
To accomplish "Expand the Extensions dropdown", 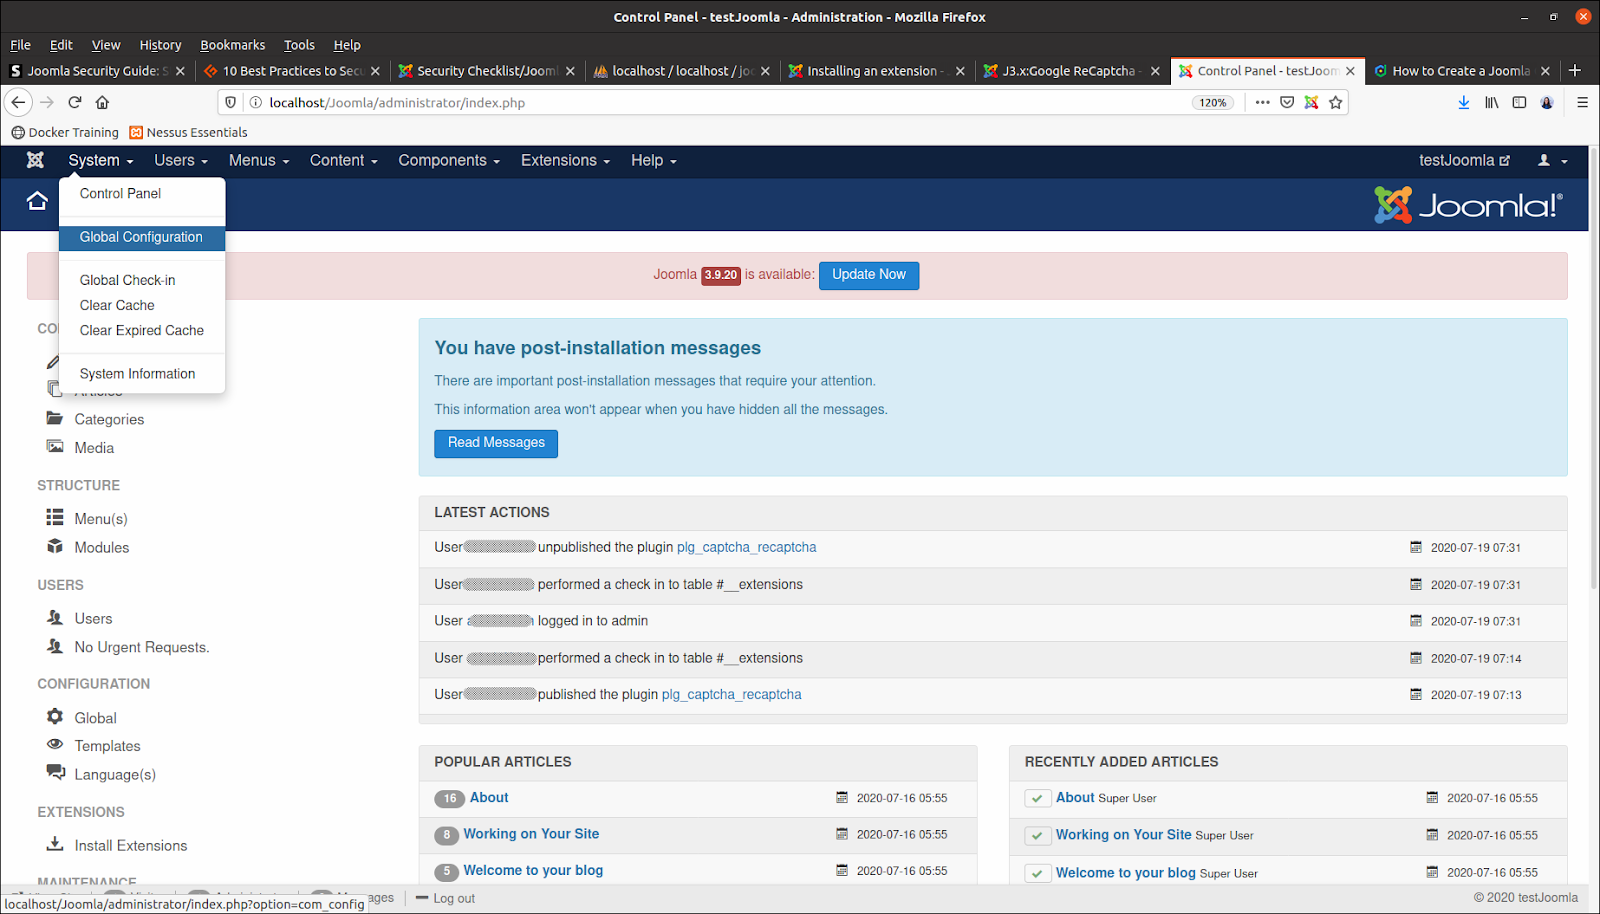I will tap(565, 160).
